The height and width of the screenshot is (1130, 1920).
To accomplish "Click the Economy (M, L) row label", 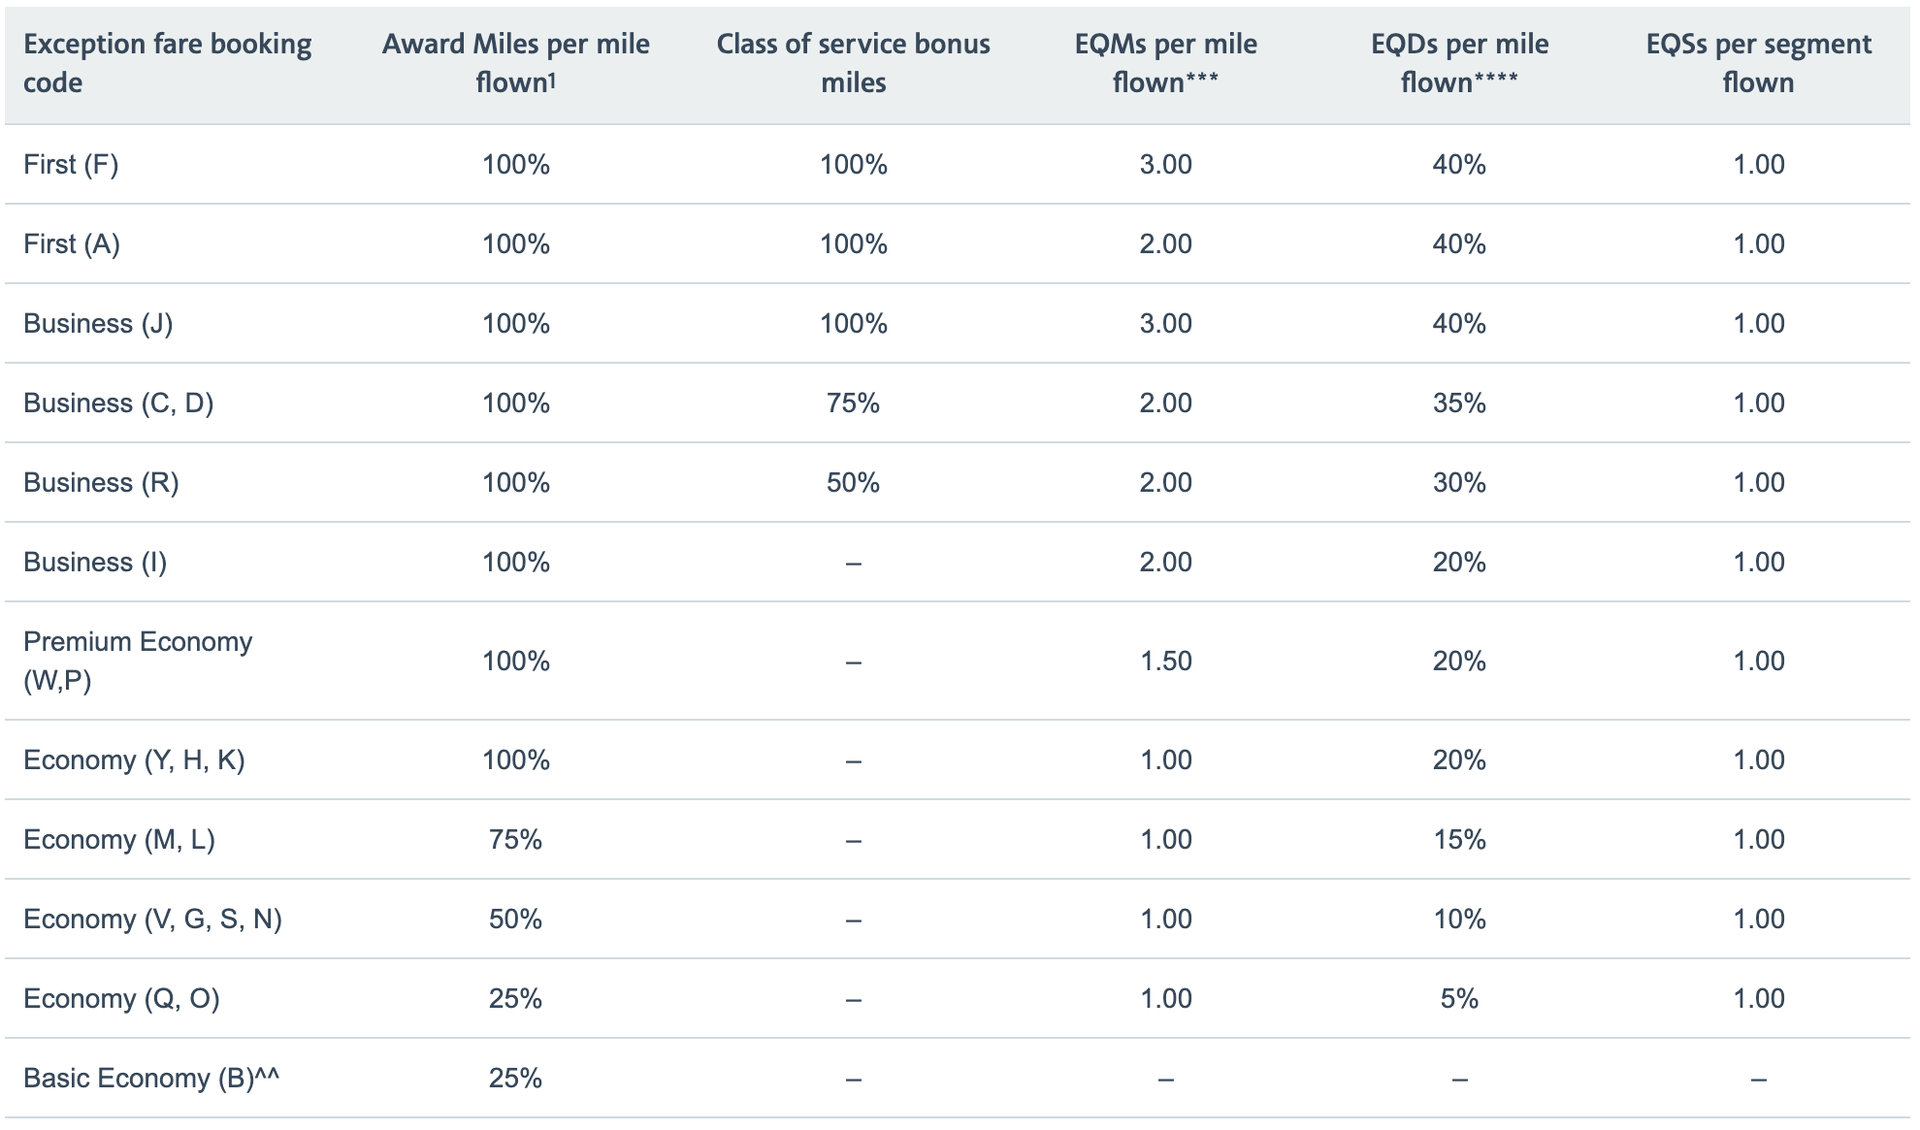I will pyautogui.click(x=119, y=839).
